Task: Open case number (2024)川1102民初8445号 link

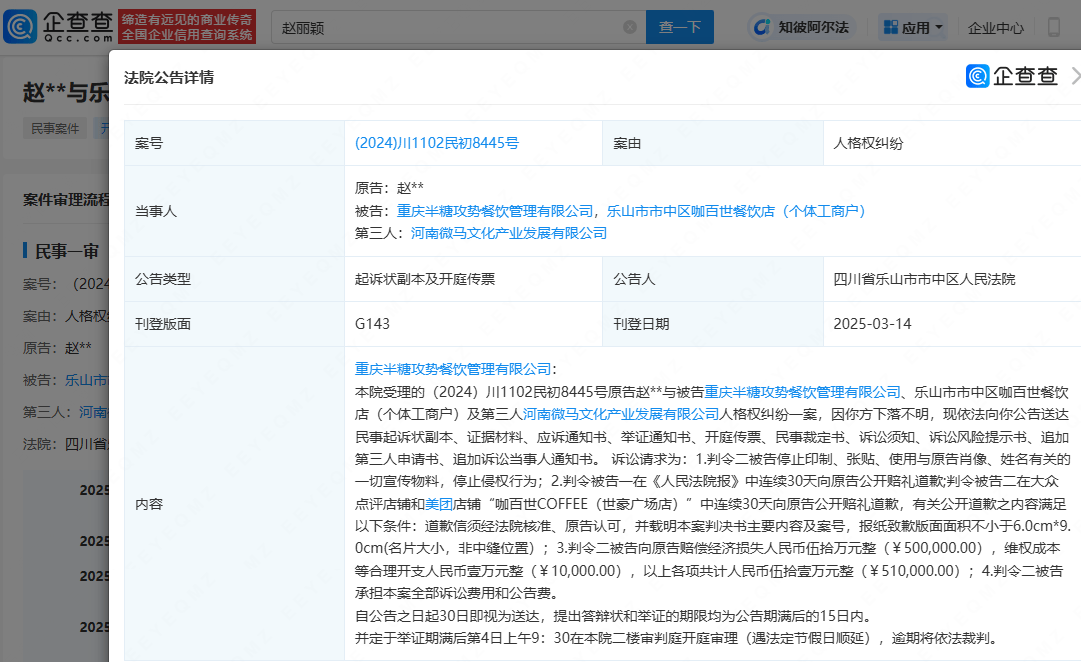Action: point(436,143)
